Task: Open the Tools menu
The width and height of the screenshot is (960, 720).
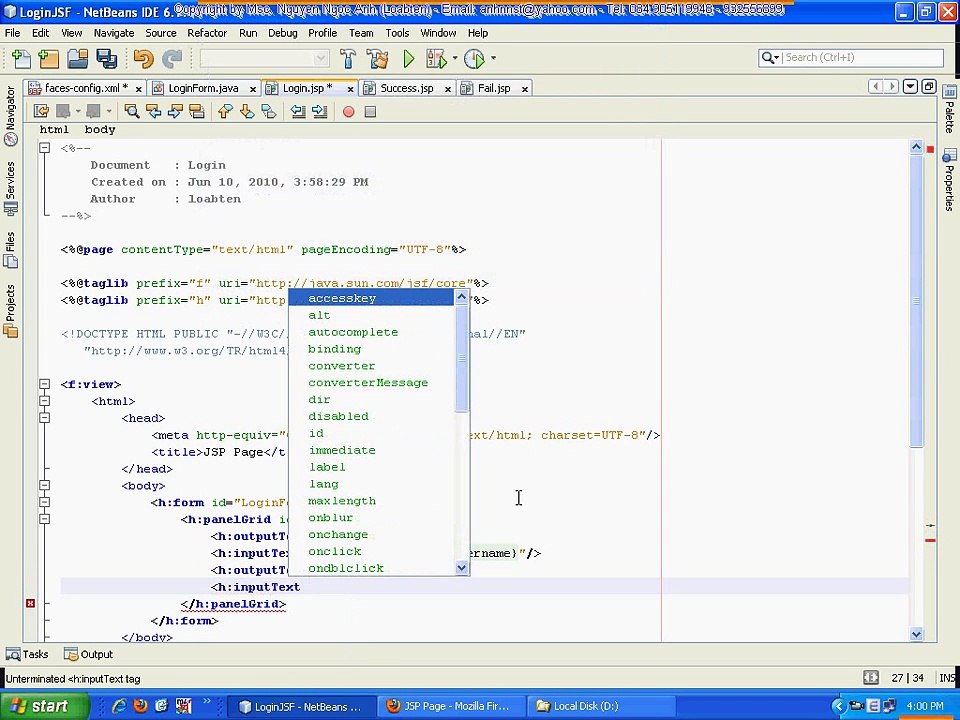Action: pyautogui.click(x=397, y=33)
